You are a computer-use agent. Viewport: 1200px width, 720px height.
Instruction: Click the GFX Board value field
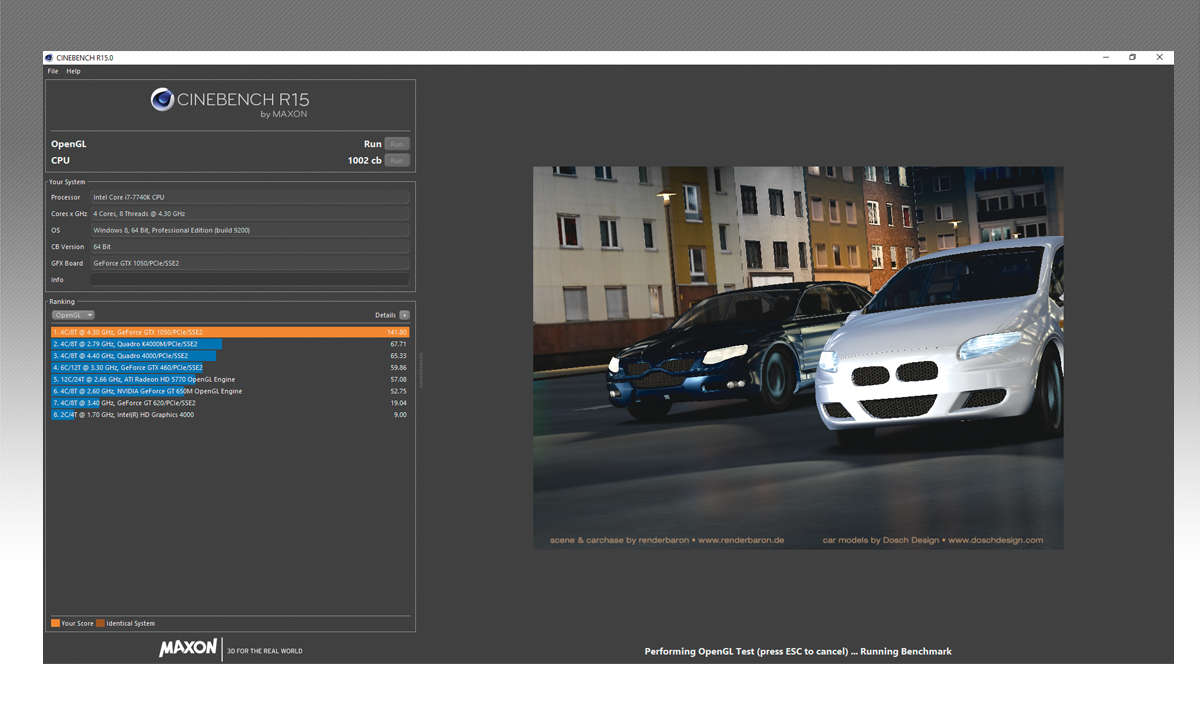coord(250,263)
